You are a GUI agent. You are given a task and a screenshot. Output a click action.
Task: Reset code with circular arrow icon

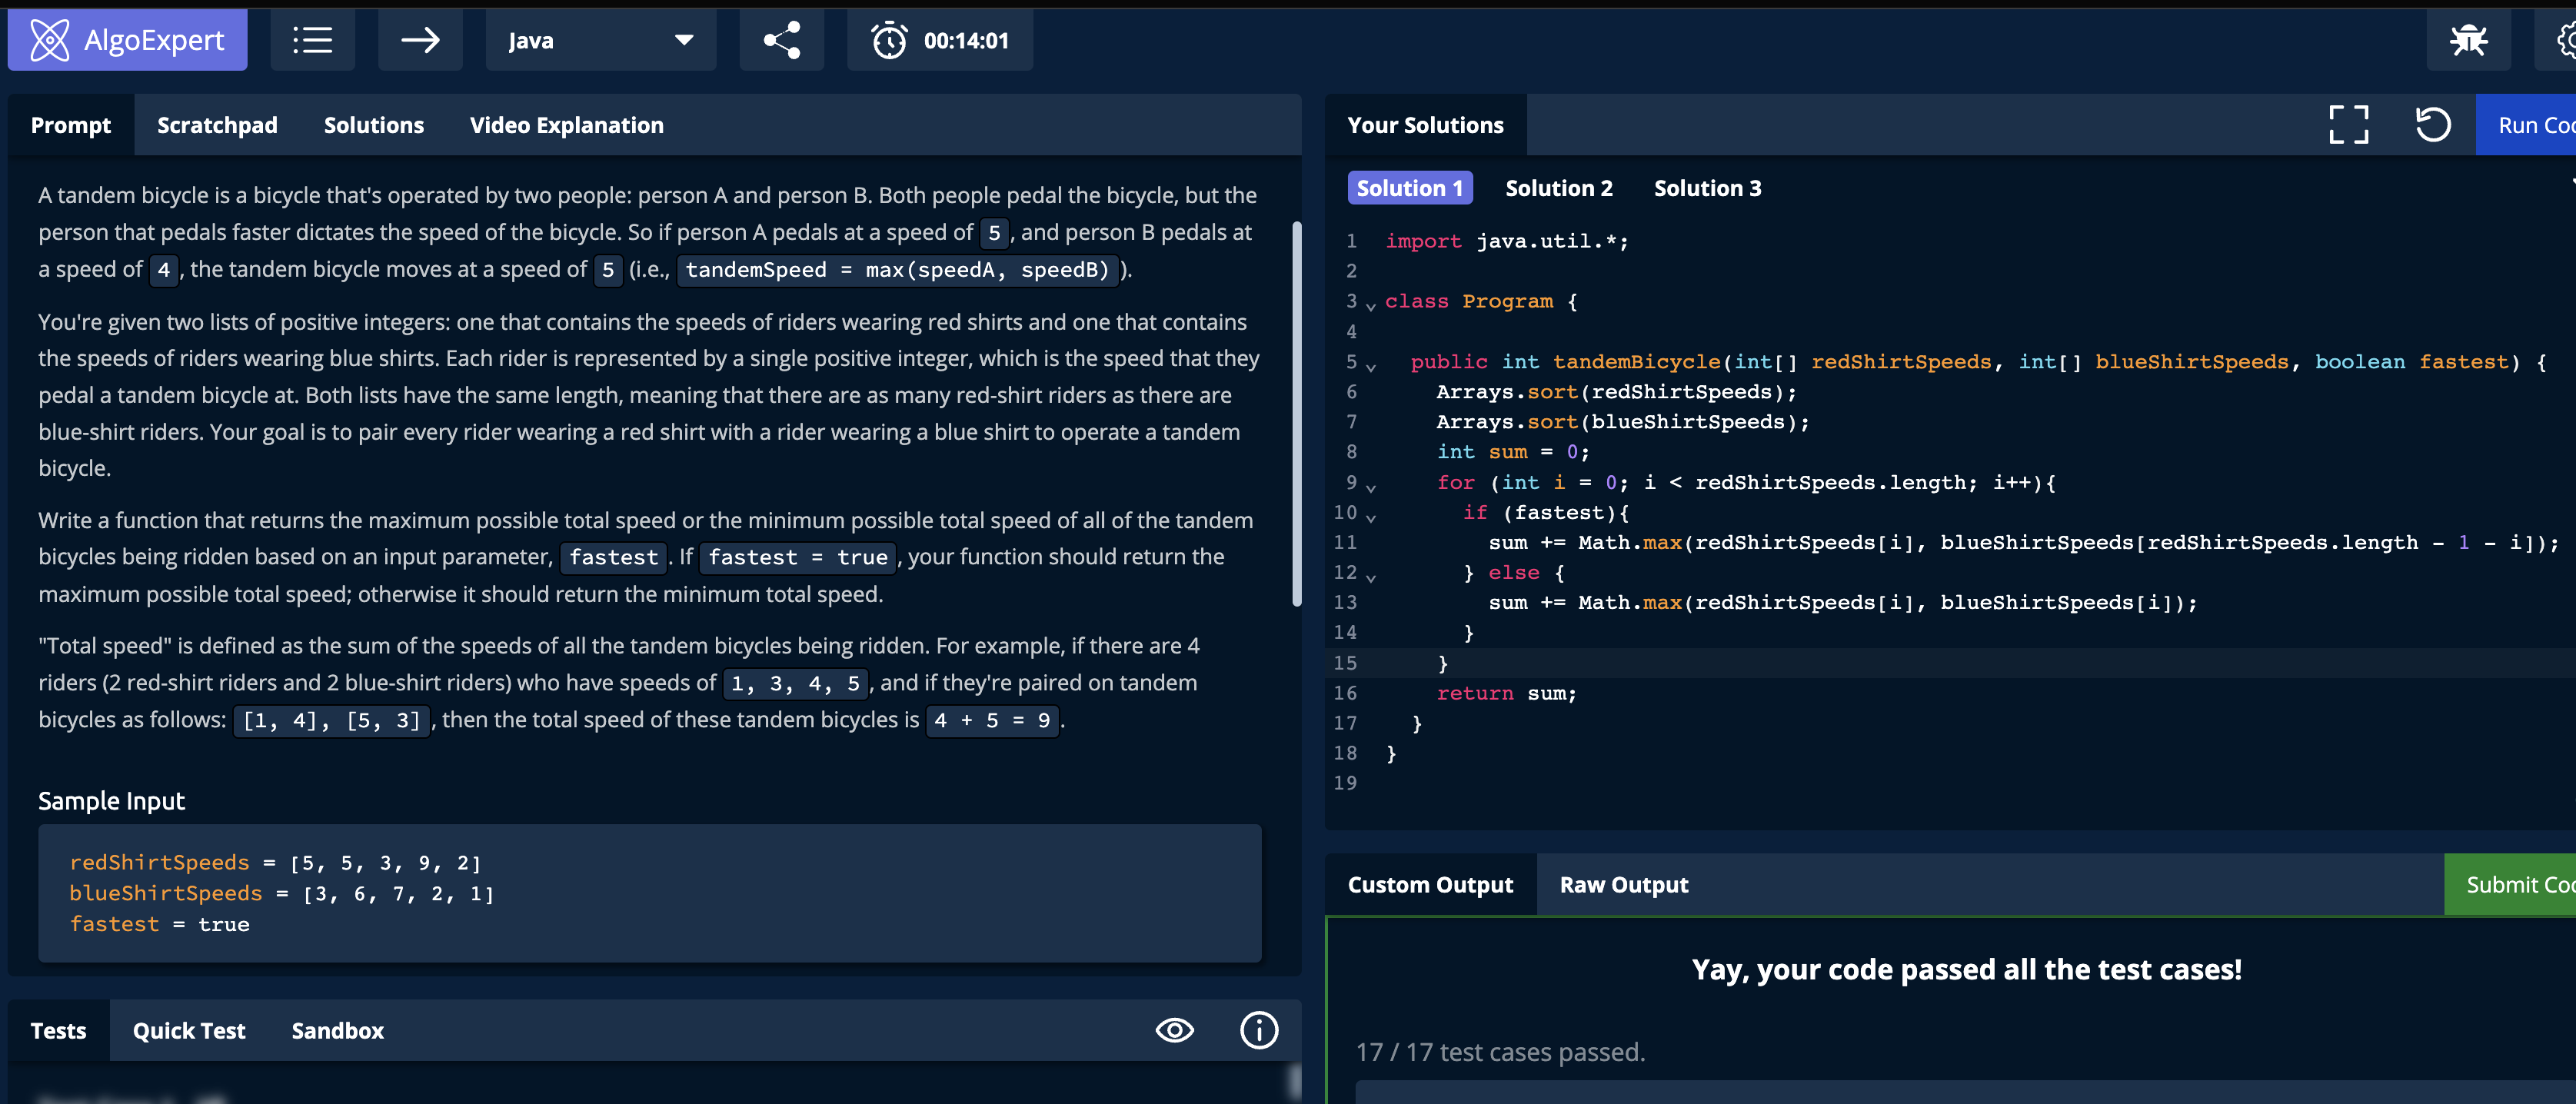[x=2432, y=125]
